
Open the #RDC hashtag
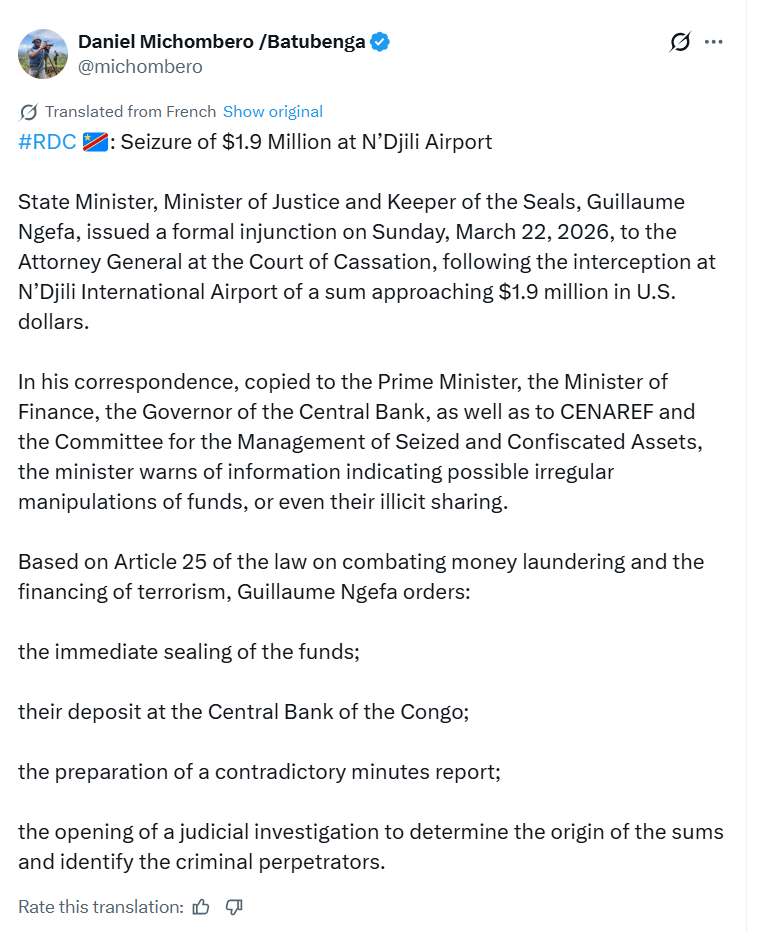coord(47,142)
